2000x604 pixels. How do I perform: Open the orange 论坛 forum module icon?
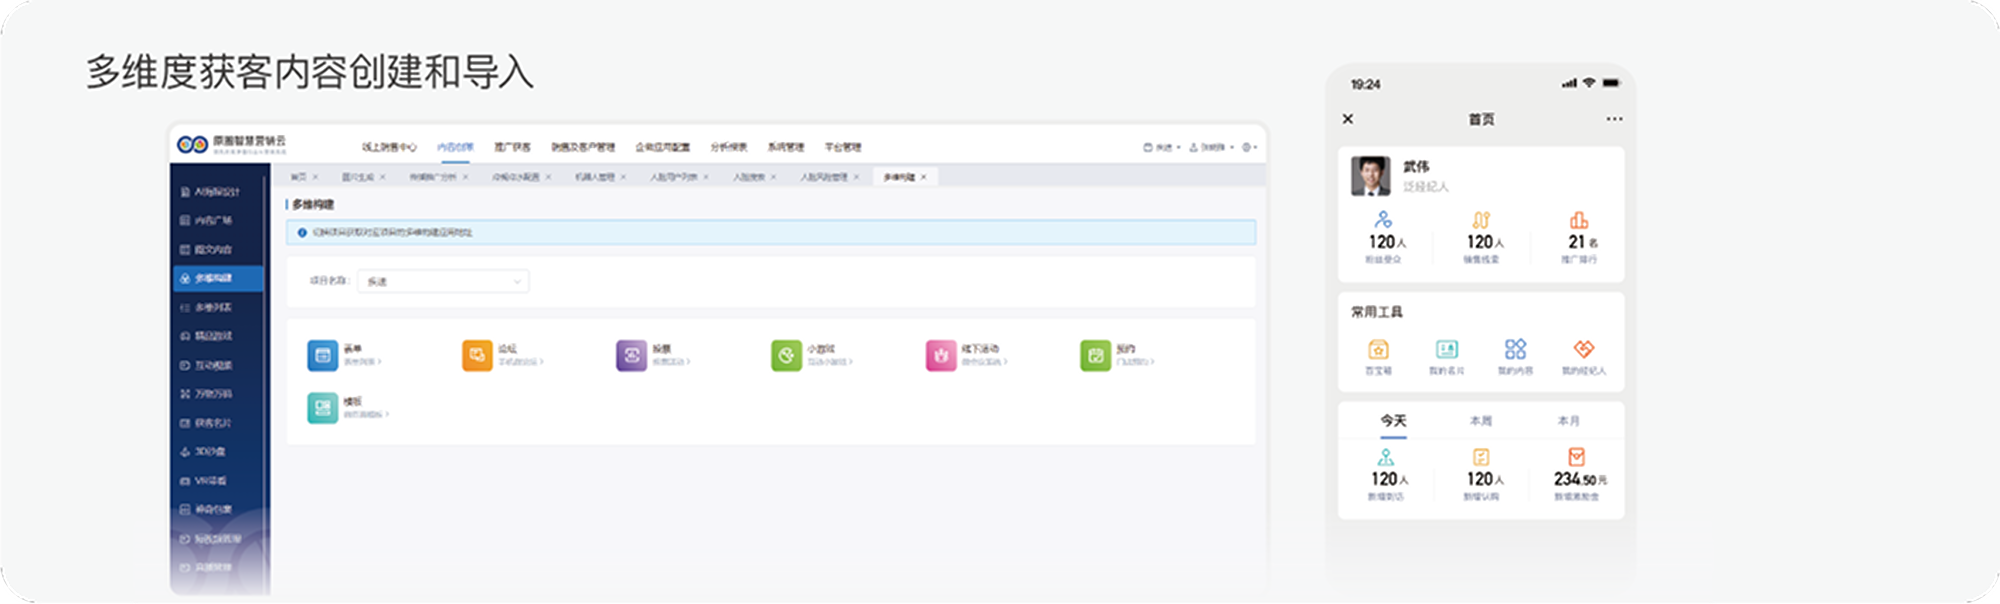[477, 355]
